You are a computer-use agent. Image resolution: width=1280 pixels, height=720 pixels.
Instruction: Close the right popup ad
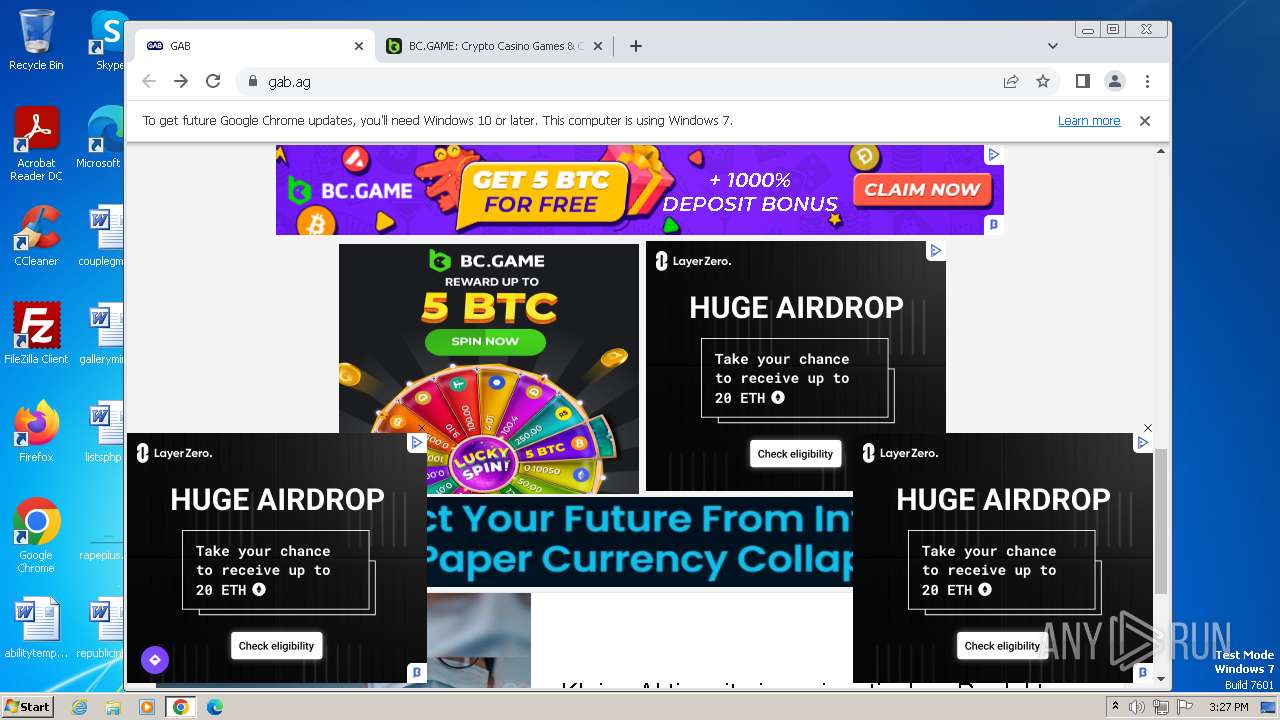pyautogui.click(x=1148, y=428)
